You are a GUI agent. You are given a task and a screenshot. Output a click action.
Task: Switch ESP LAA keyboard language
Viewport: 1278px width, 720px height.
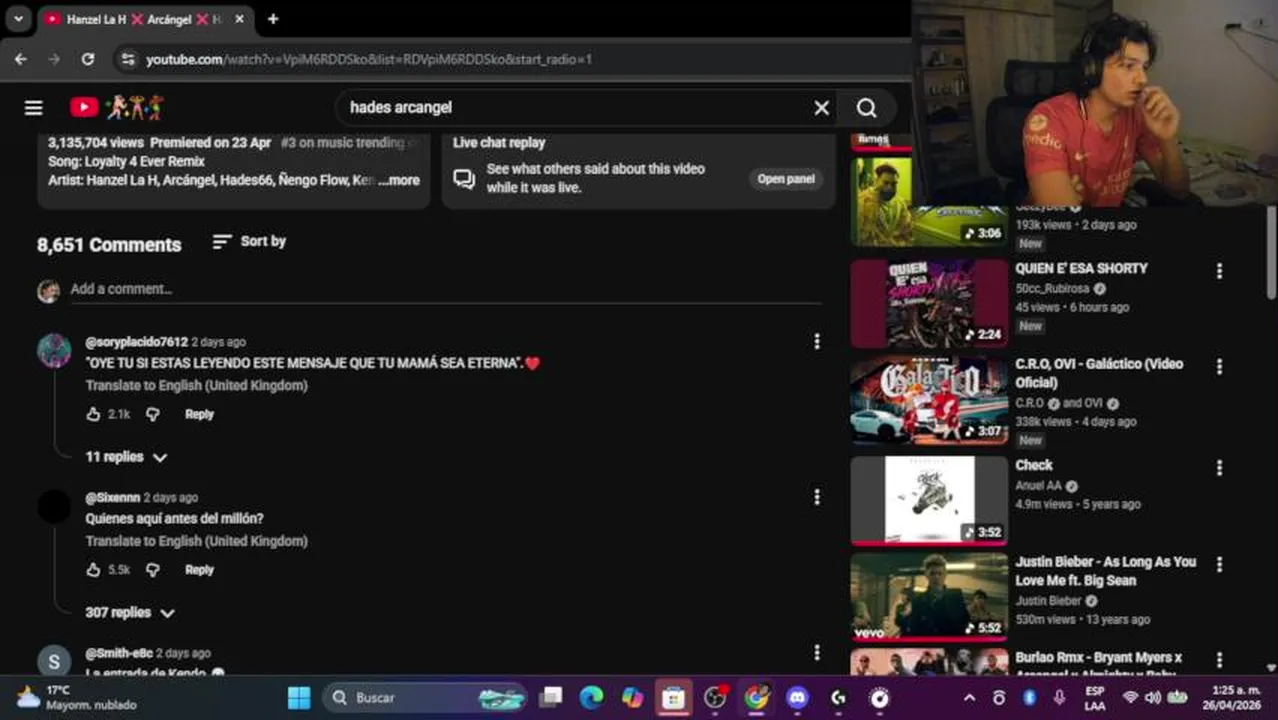point(1095,697)
